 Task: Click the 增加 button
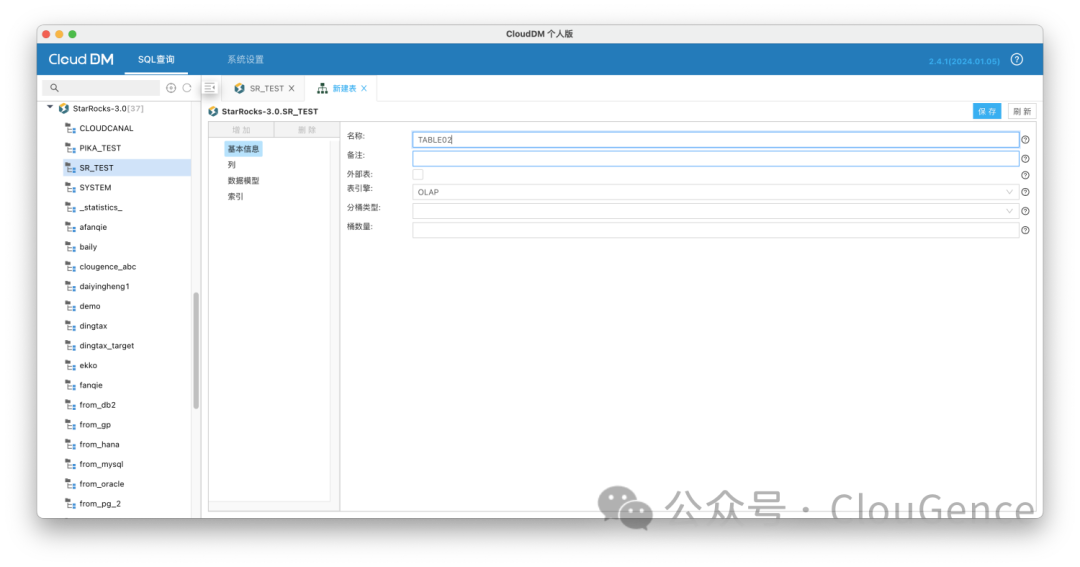(241, 130)
